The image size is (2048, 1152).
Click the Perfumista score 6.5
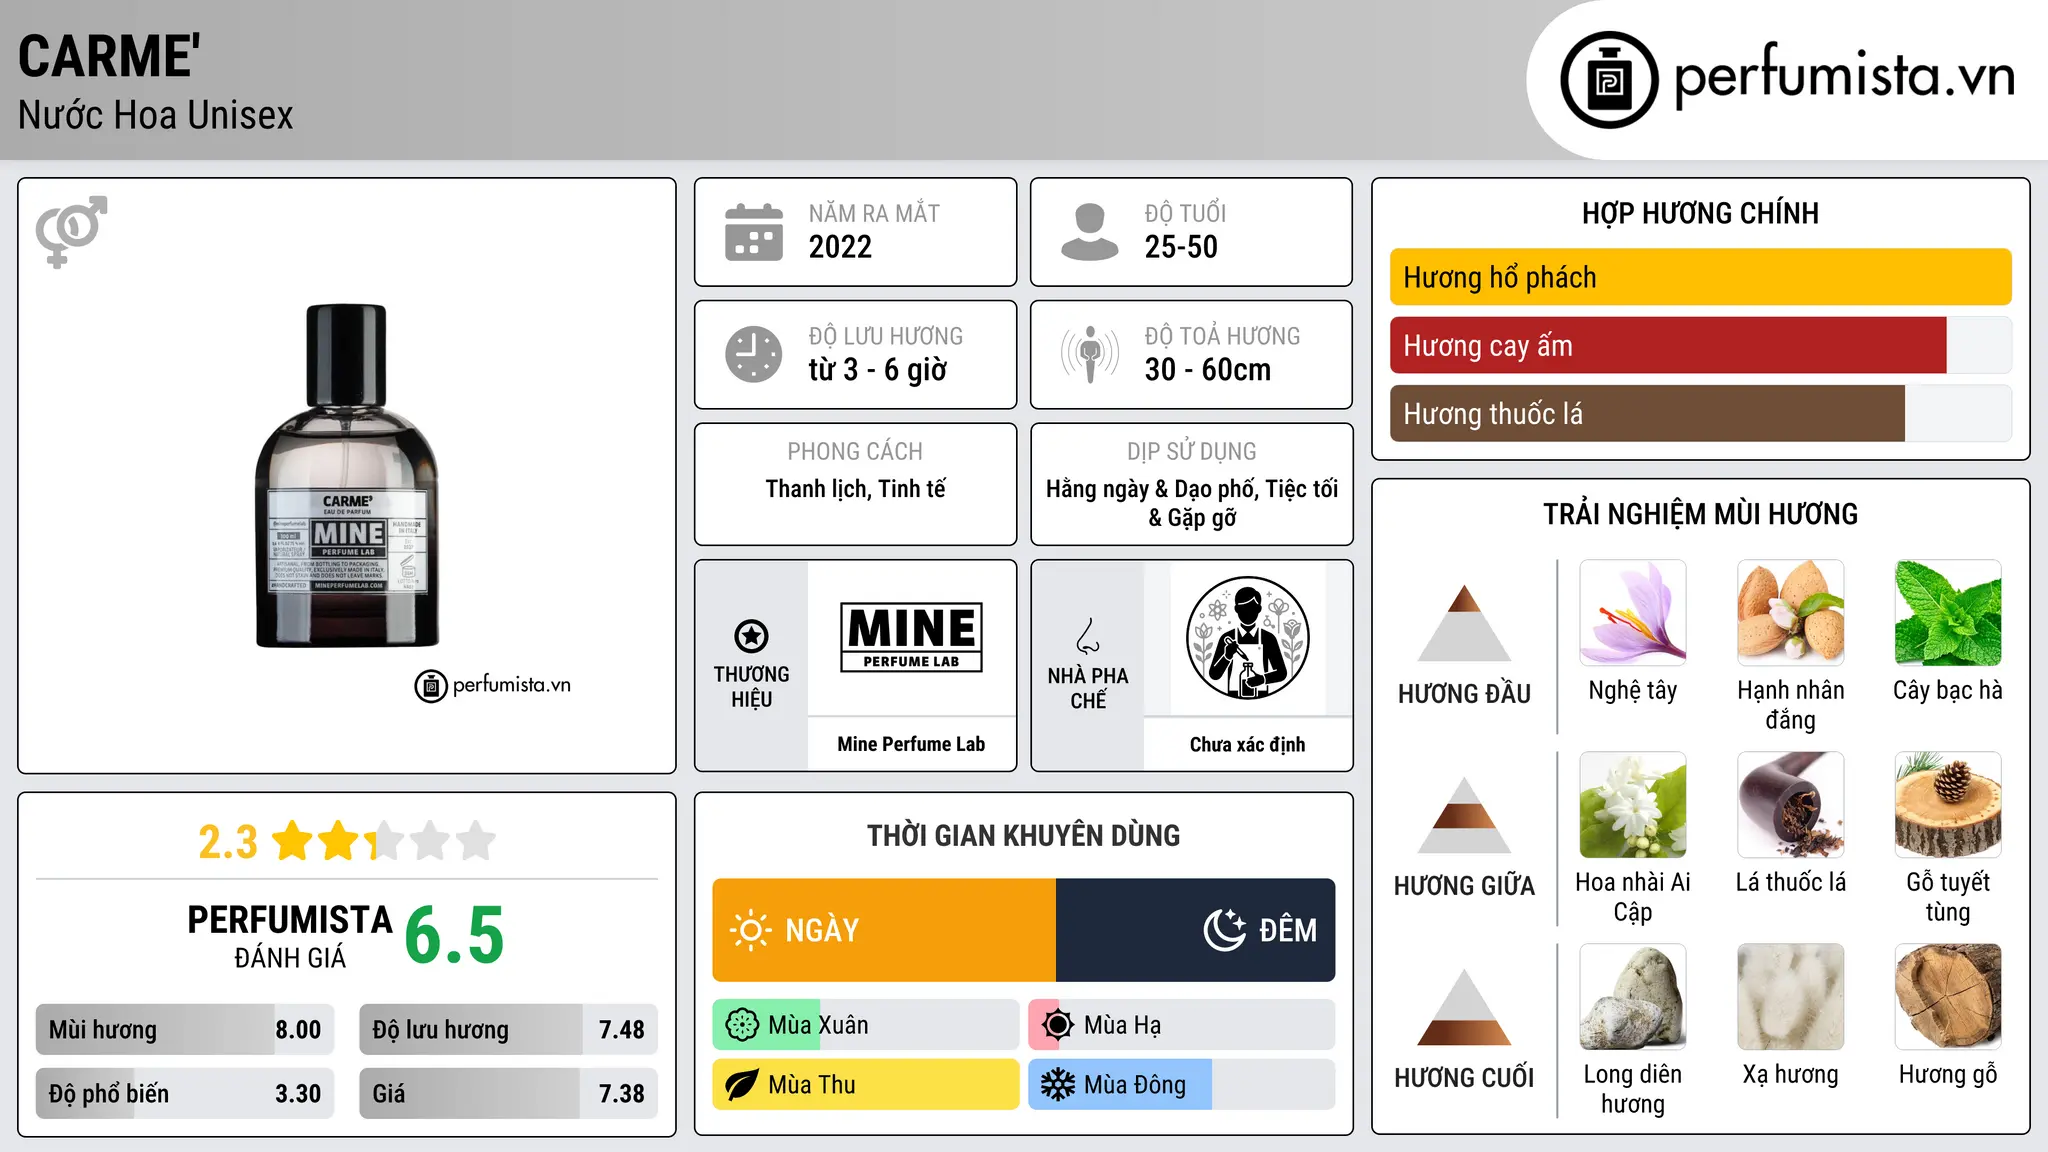pyautogui.click(x=454, y=935)
